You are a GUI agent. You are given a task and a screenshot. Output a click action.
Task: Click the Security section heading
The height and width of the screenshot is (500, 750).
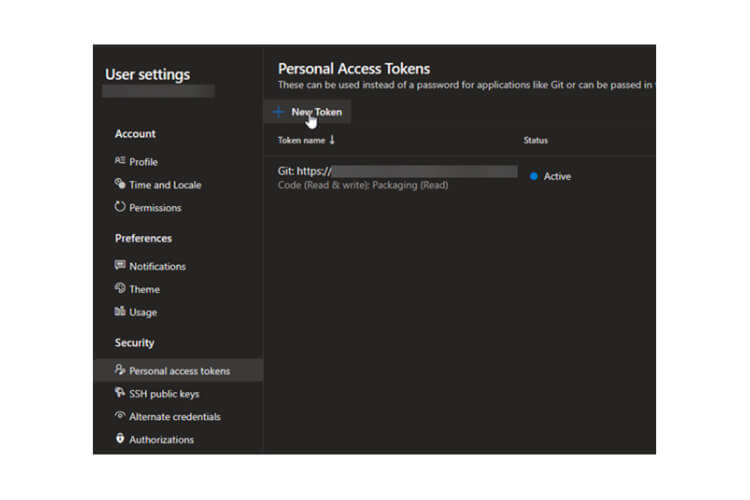click(x=134, y=343)
